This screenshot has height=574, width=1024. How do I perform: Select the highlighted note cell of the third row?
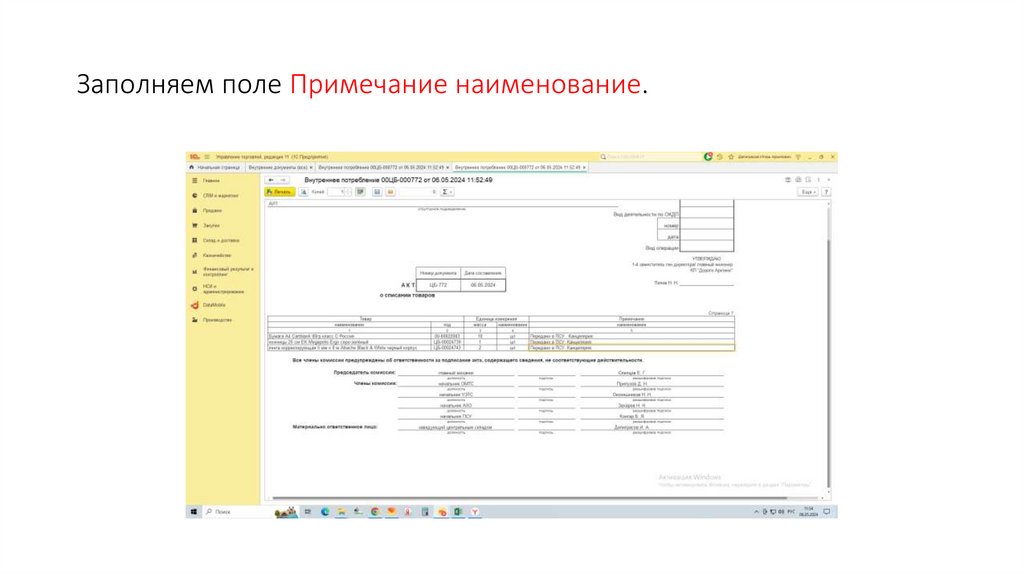click(x=632, y=348)
